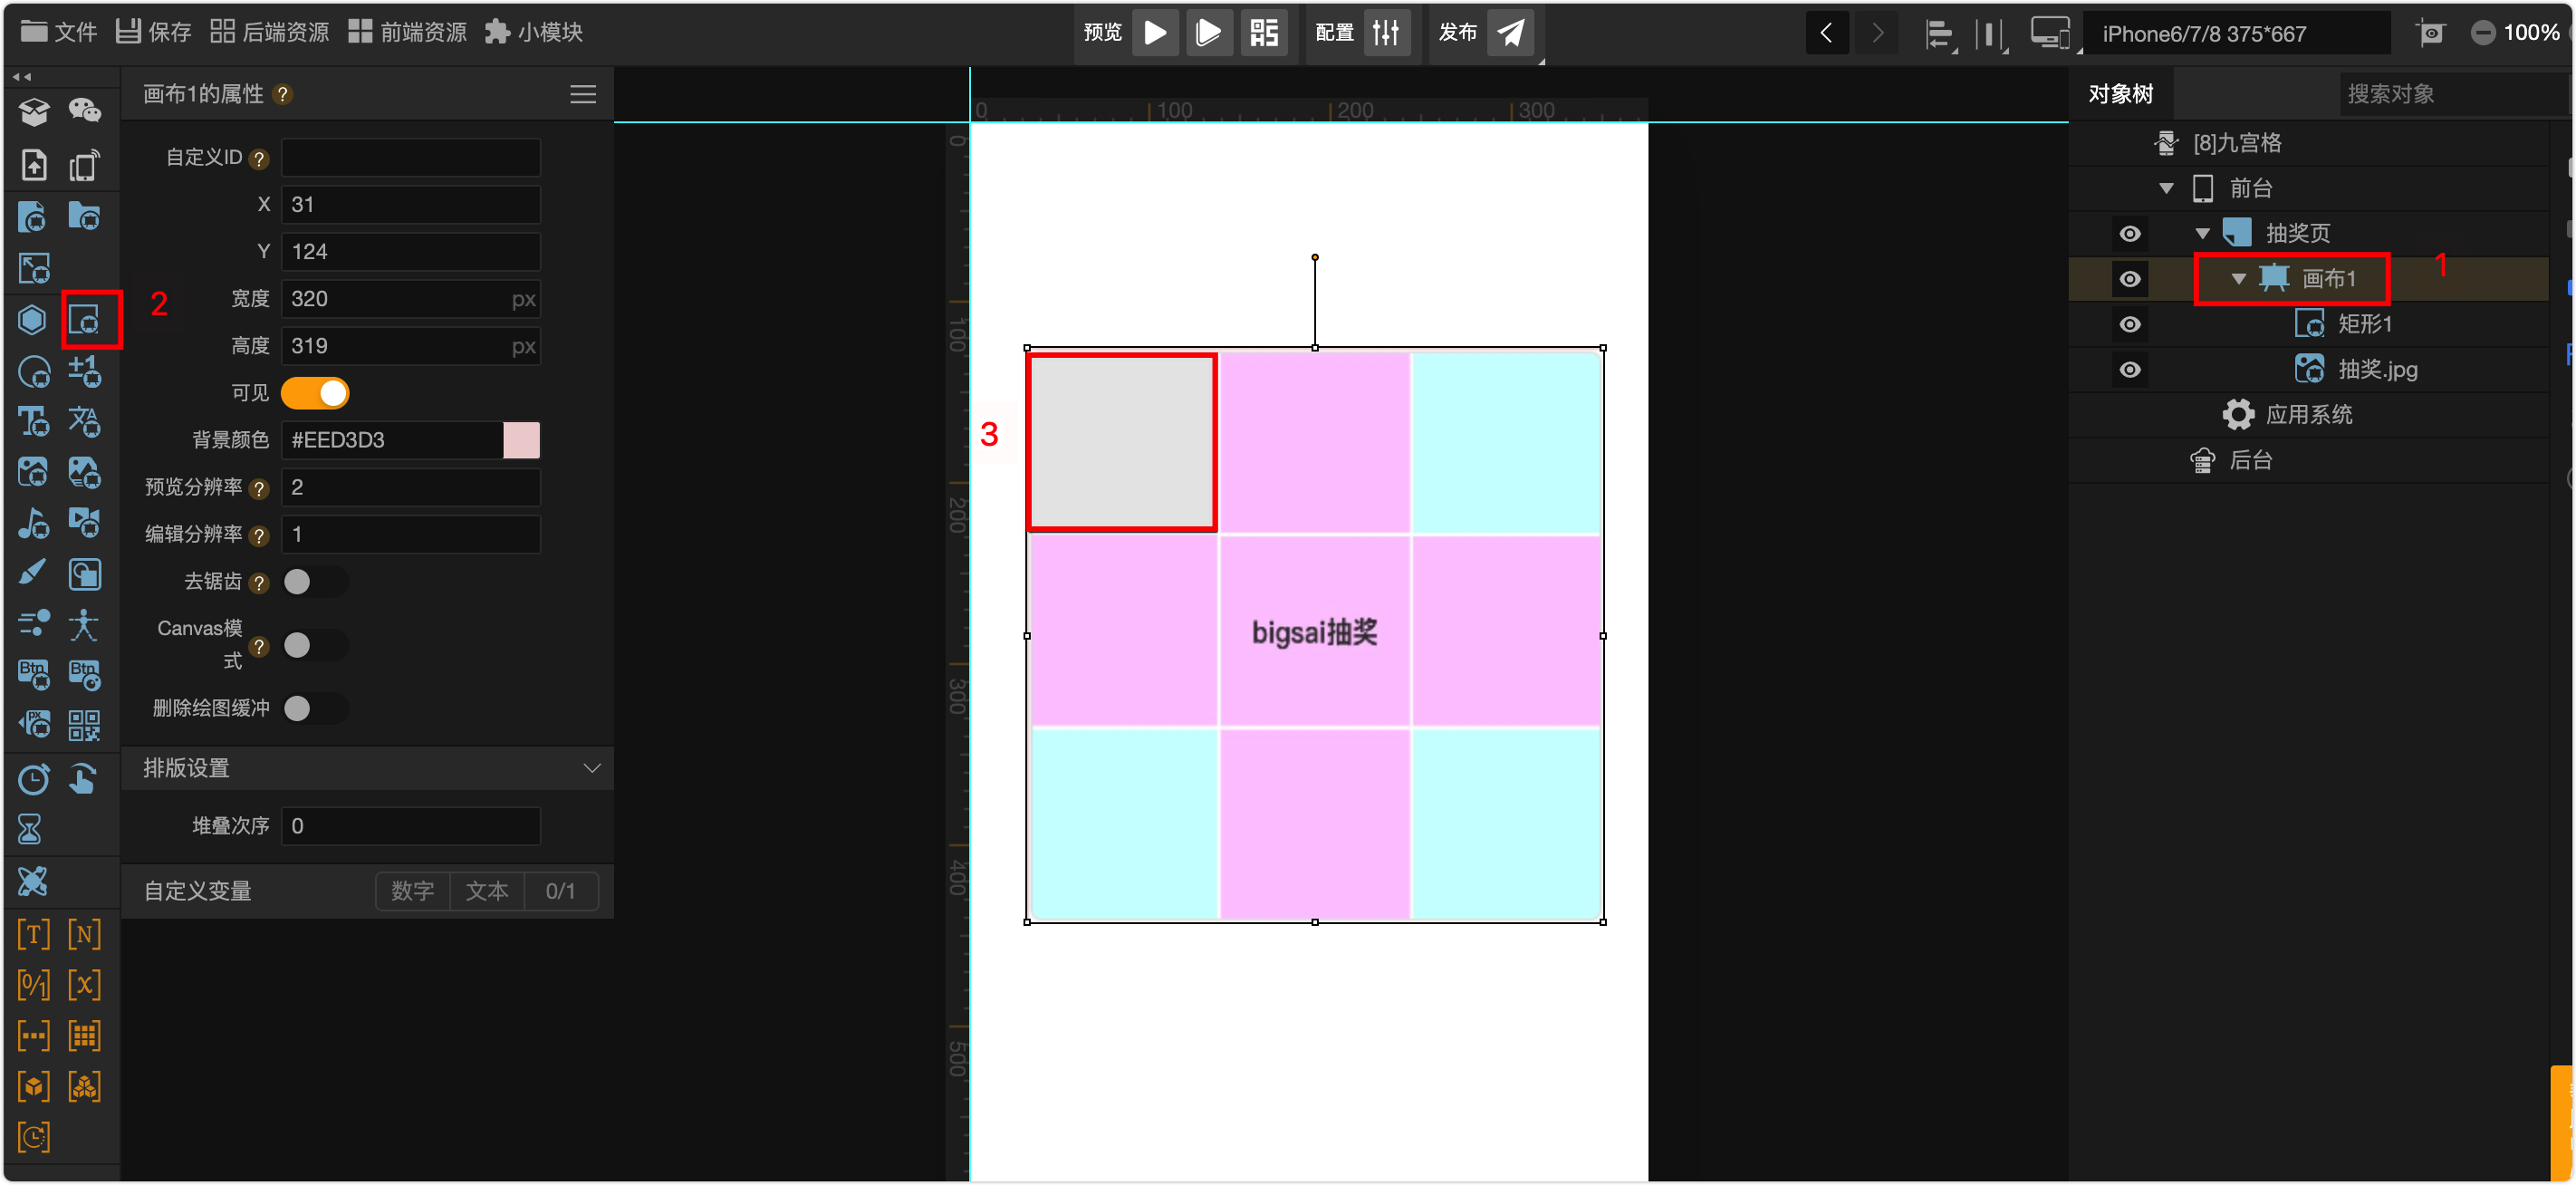Select the rectangle tool in sidebar
This screenshot has width=2576, height=1185.
pyautogui.click(x=85, y=320)
